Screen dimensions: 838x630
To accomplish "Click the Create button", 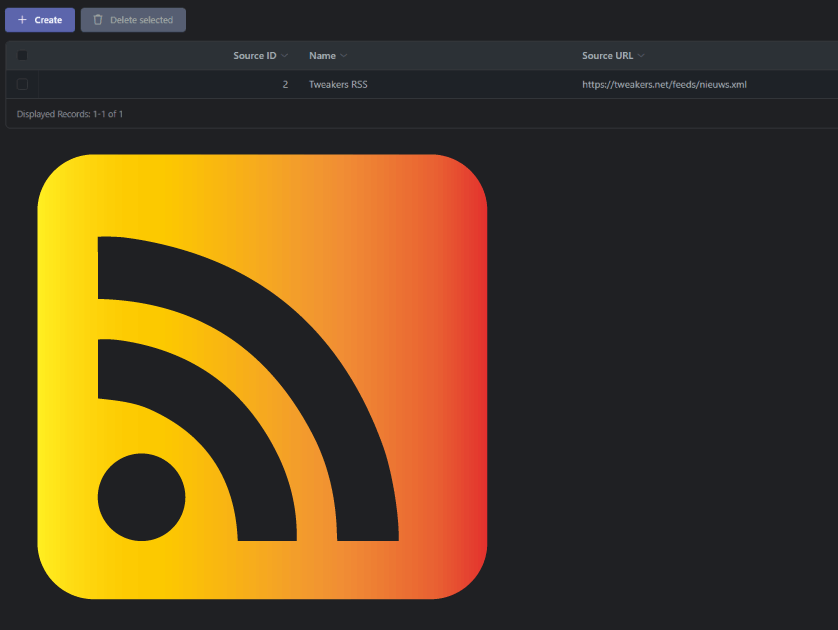I will (x=40, y=20).
